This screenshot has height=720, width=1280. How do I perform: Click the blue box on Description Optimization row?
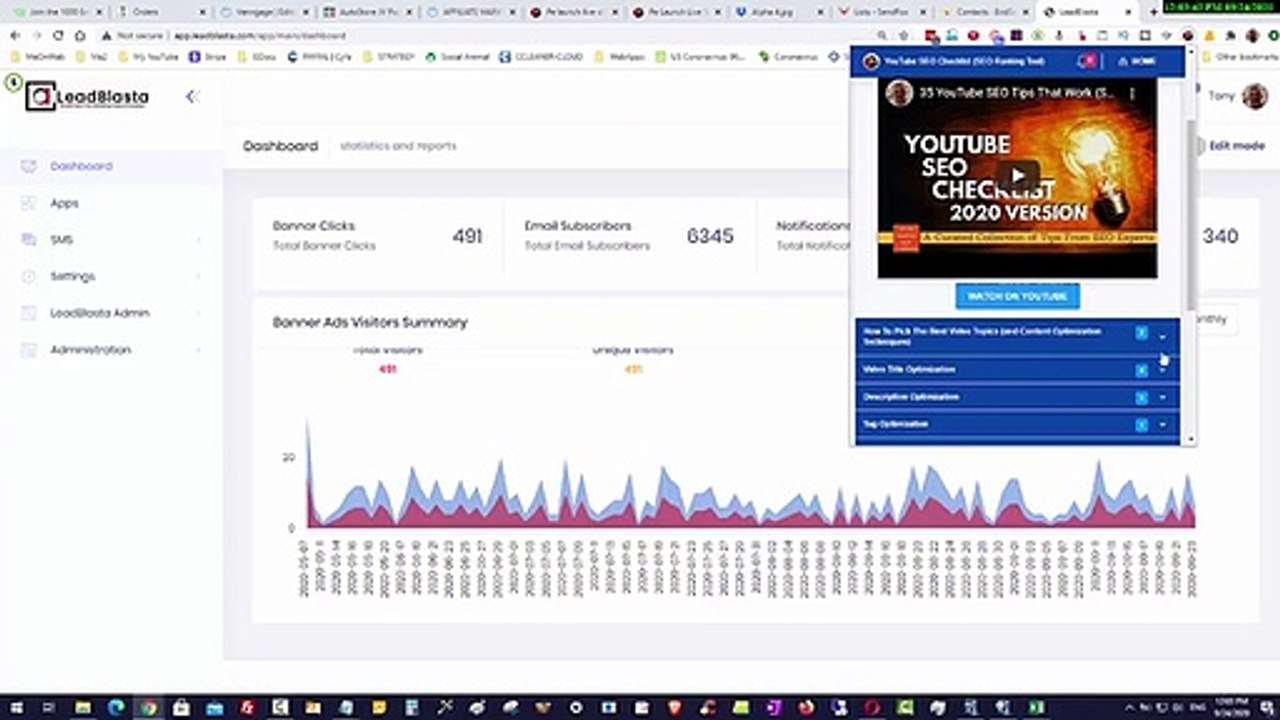(x=1141, y=397)
